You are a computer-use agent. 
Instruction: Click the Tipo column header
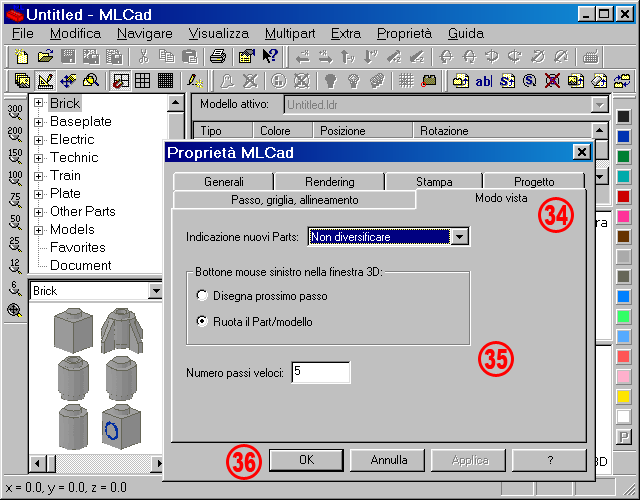pos(222,131)
